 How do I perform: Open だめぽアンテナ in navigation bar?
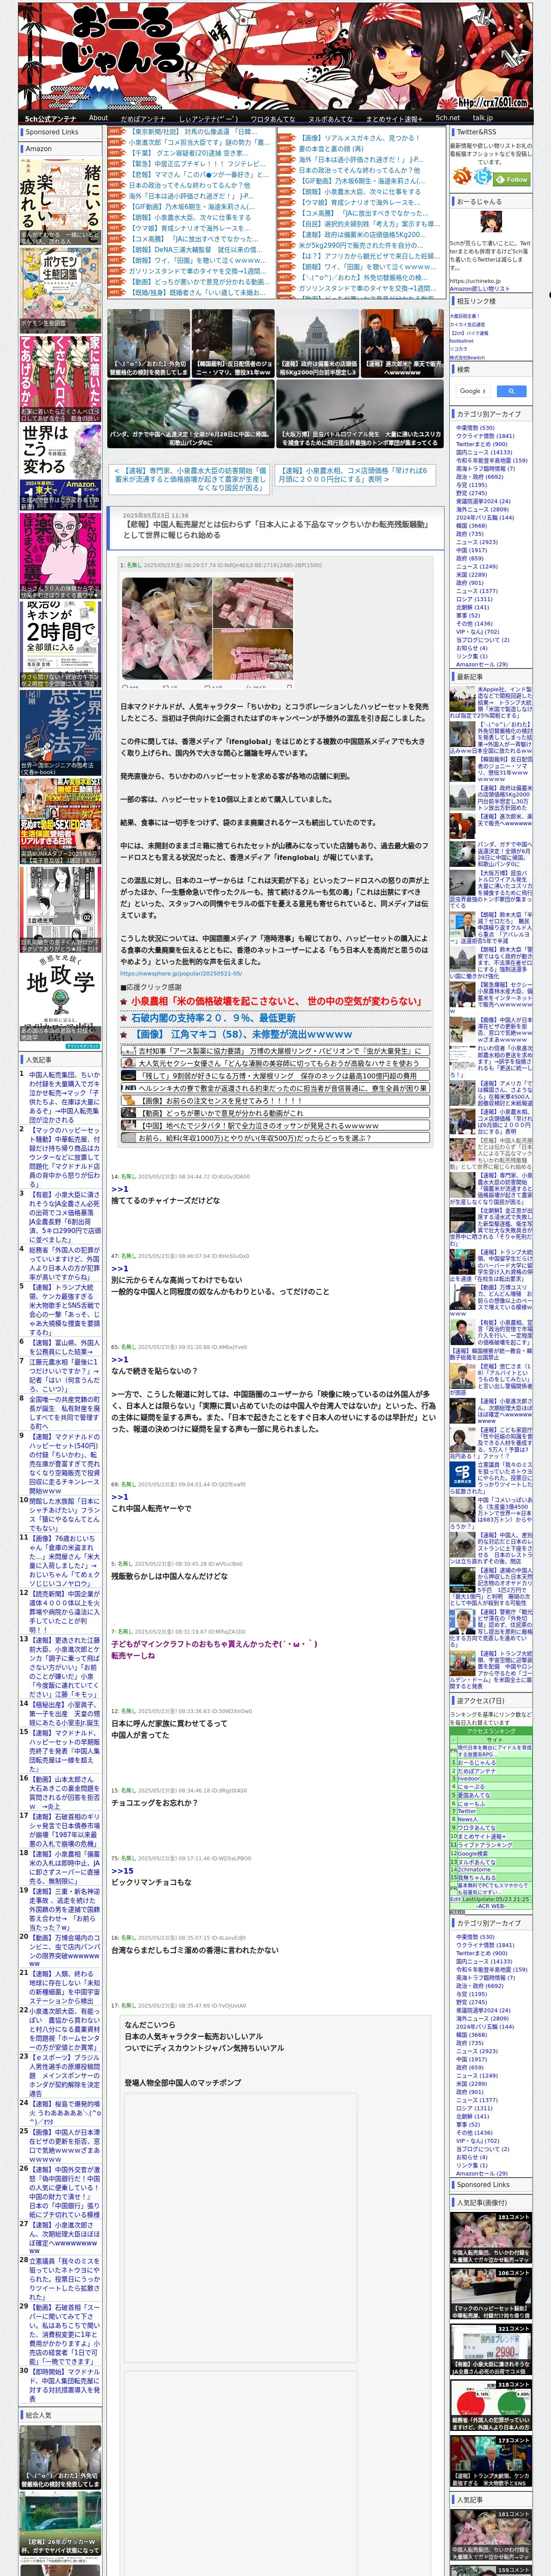point(143,118)
